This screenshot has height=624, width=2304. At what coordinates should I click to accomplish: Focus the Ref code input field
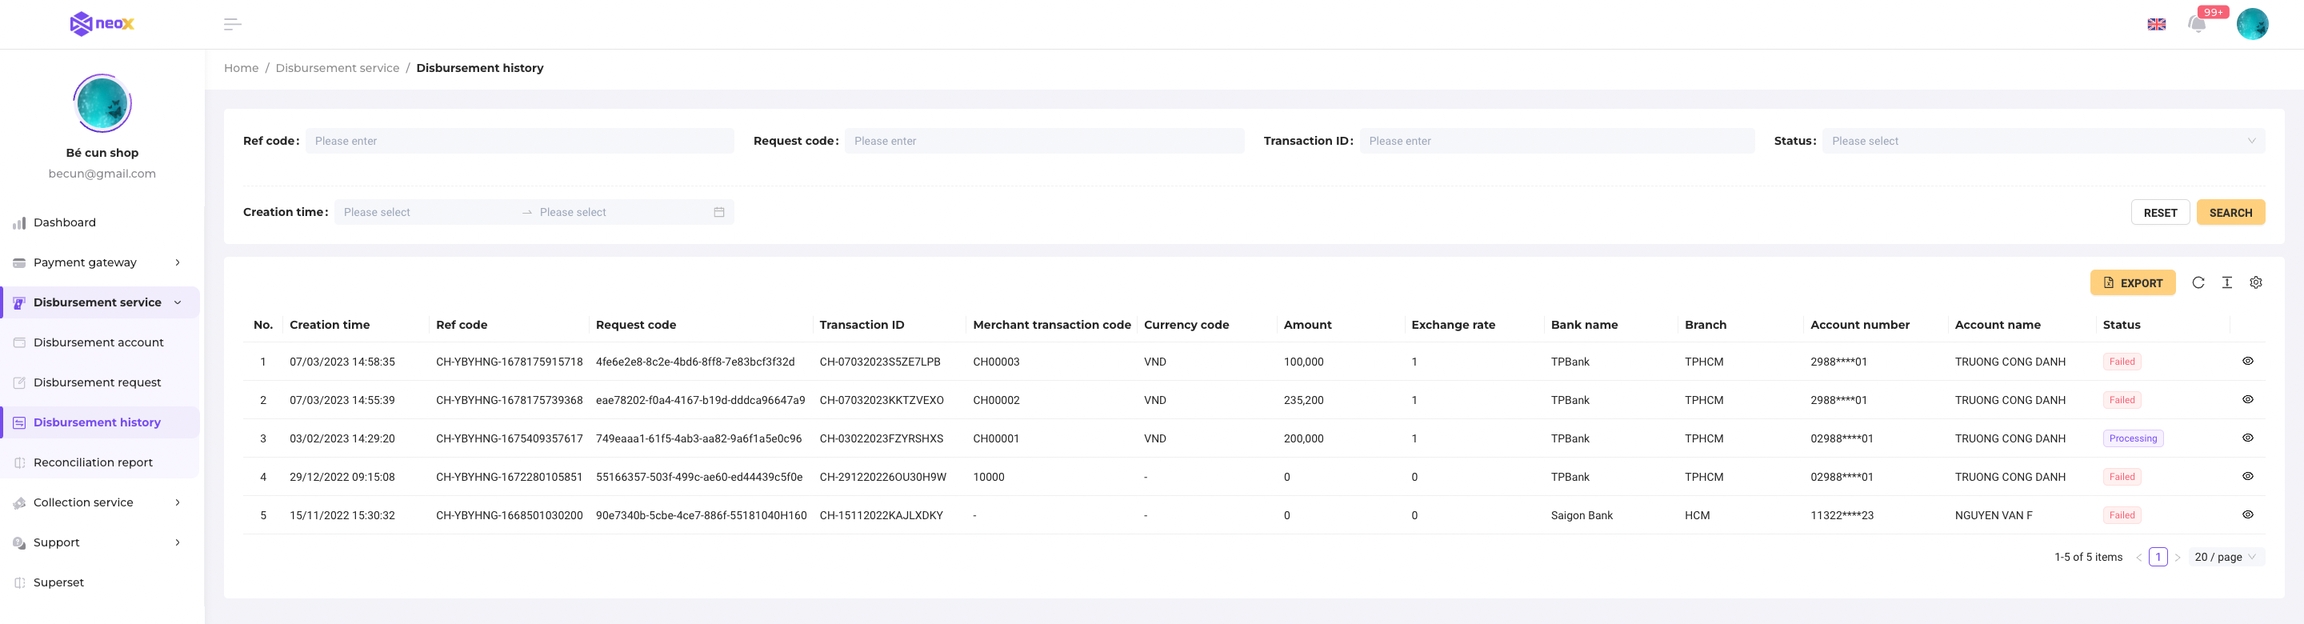[x=520, y=141]
